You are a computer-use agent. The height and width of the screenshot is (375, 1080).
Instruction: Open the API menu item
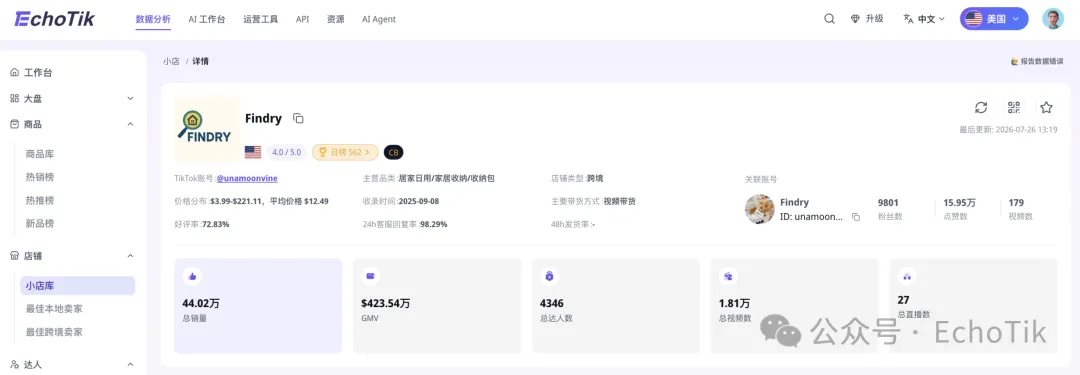click(x=302, y=19)
